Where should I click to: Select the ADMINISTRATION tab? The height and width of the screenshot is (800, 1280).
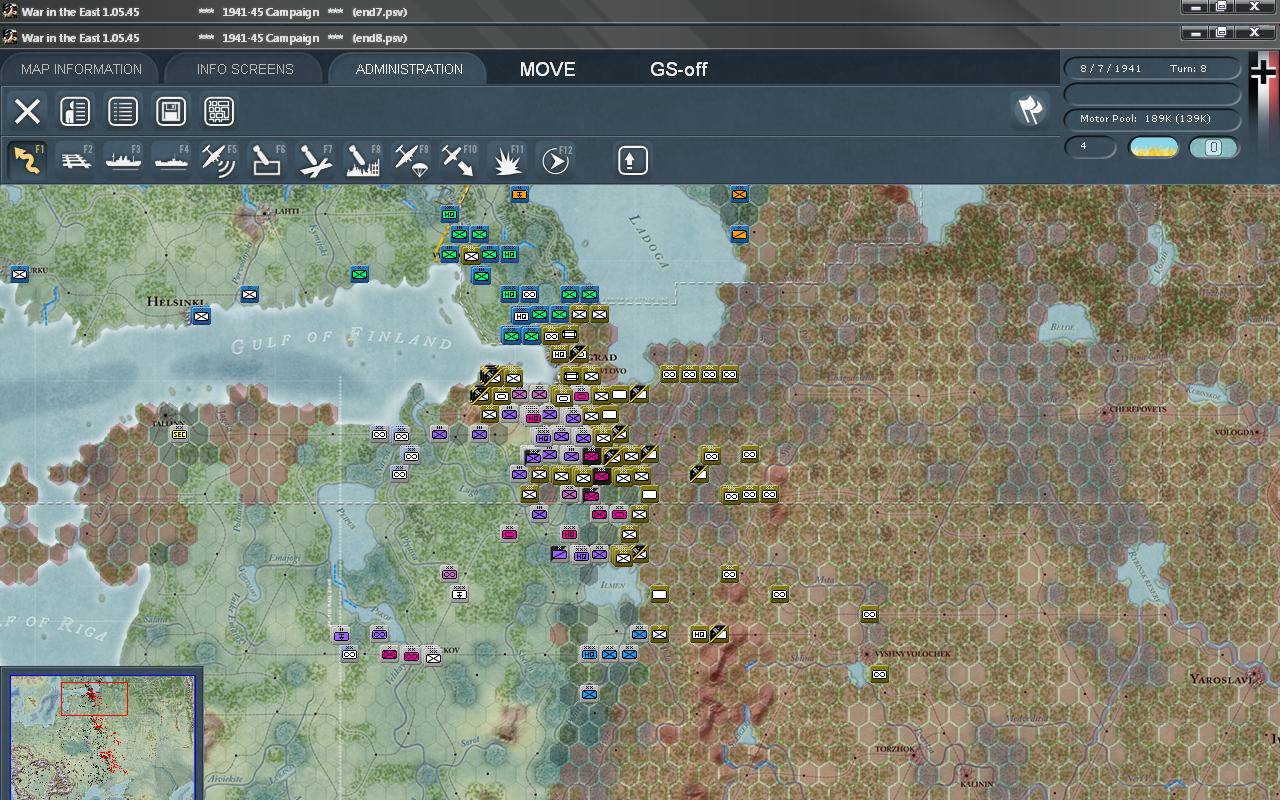(409, 69)
